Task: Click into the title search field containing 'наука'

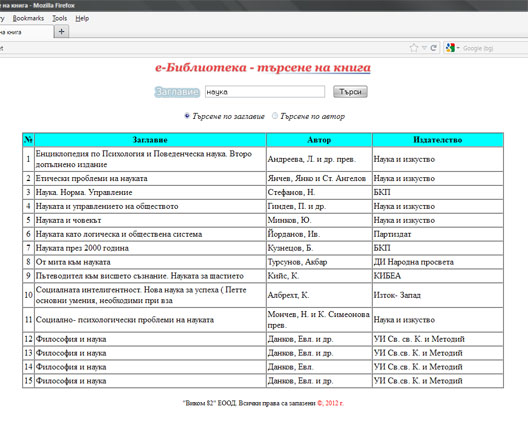Action: click(x=265, y=92)
